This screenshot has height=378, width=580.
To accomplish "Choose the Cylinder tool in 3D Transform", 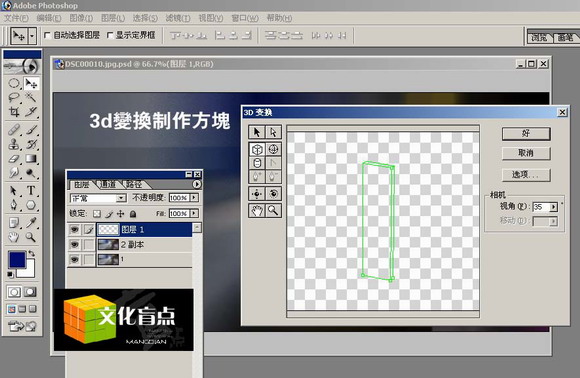I will (257, 163).
